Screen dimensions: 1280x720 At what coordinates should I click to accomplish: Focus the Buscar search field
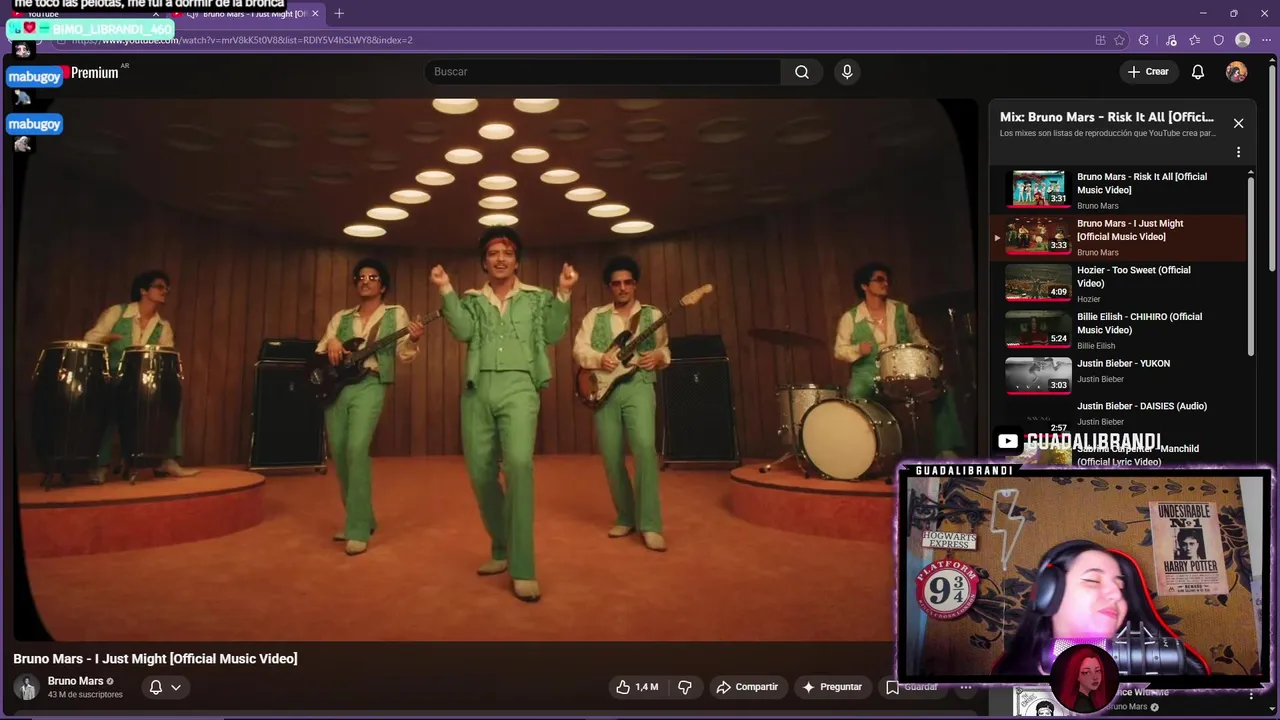pos(602,72)
